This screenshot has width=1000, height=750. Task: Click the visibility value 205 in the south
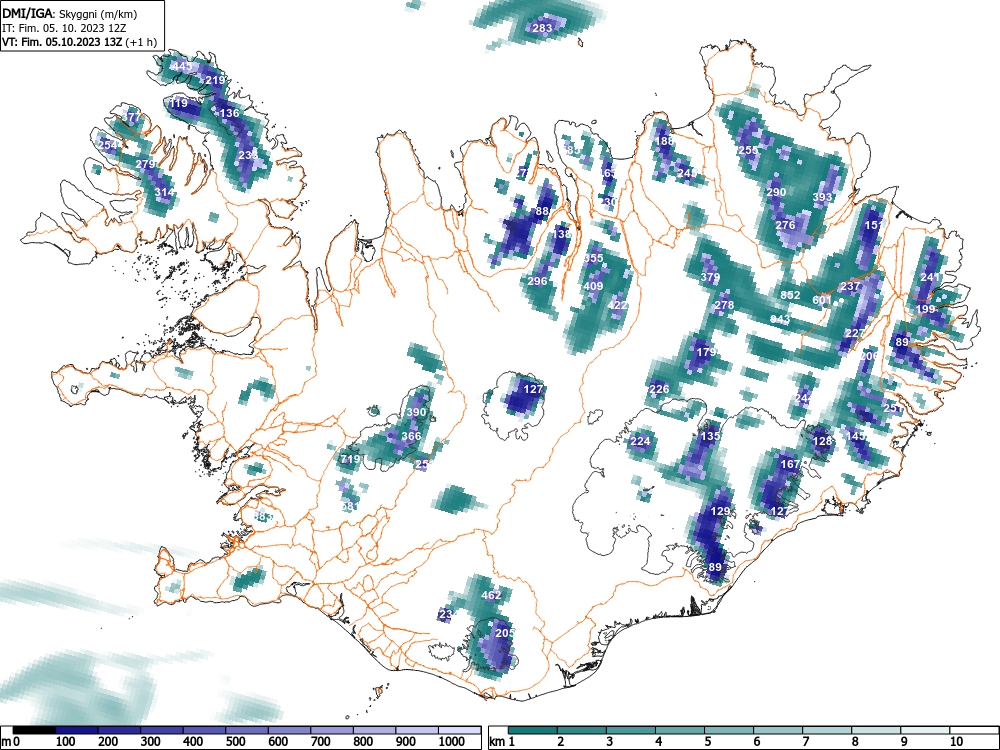[504, 633]
